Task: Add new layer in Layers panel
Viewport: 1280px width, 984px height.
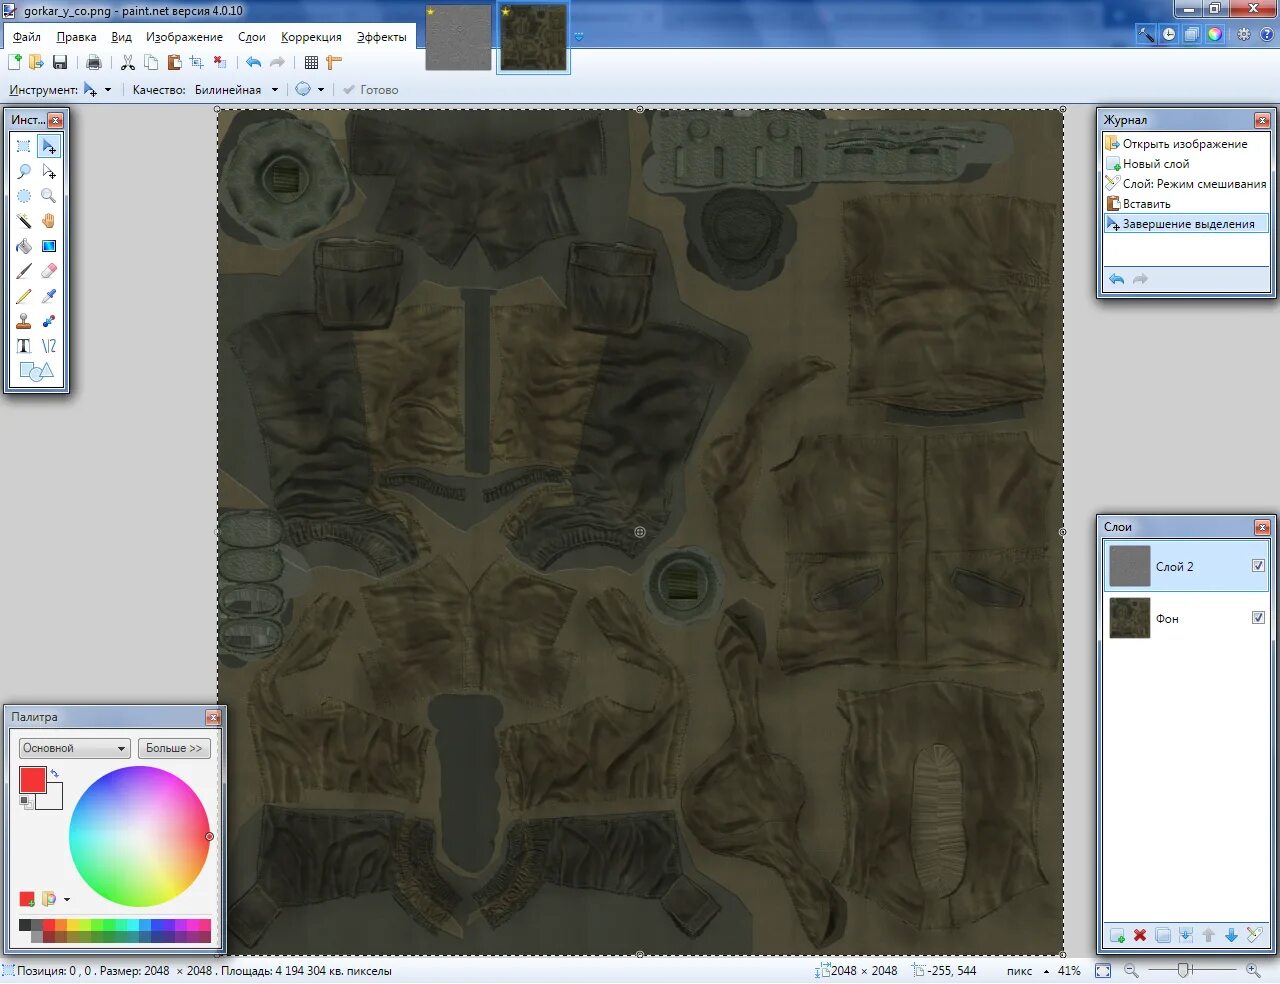Action: (1117, 936)
